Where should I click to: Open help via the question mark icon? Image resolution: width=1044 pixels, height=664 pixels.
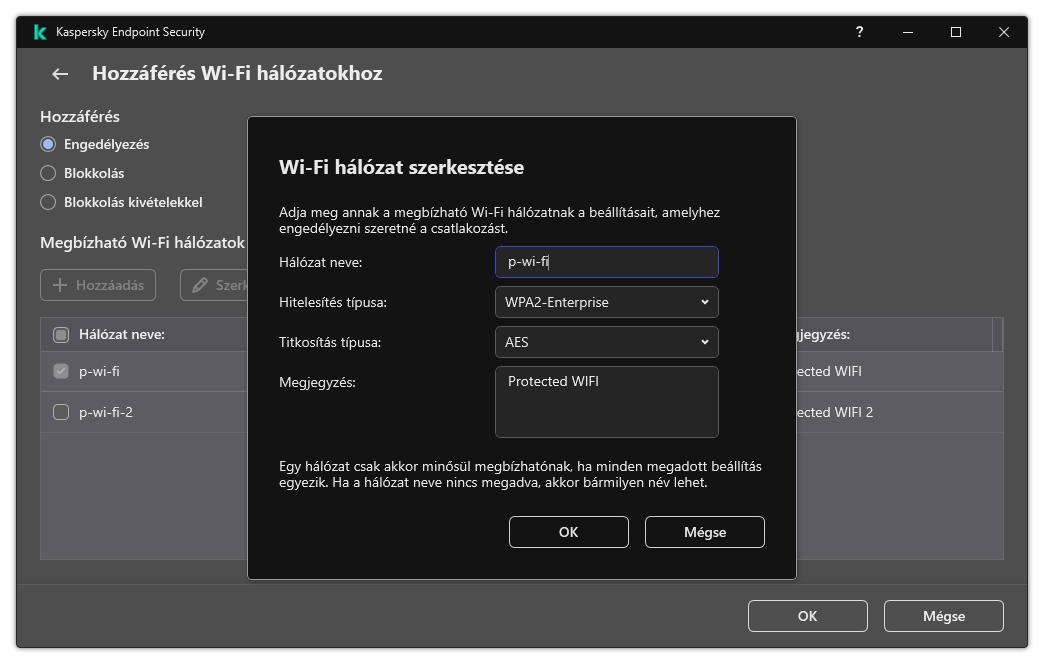click(x=860, y=32)
